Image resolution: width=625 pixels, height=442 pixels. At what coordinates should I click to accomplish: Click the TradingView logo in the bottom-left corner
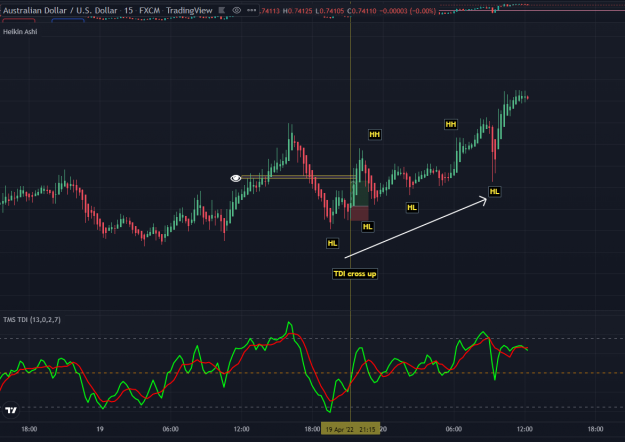[x=11, y=410]
